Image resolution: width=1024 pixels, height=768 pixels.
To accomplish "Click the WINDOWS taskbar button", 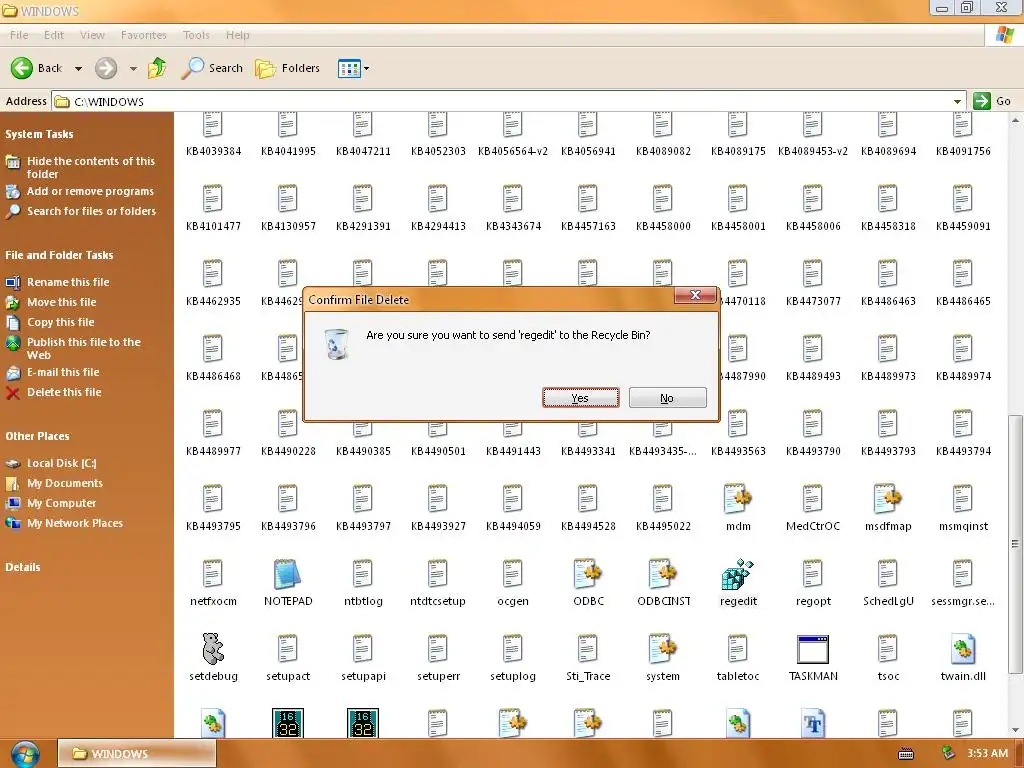I will pyautogui.click(x=137, y=754).
